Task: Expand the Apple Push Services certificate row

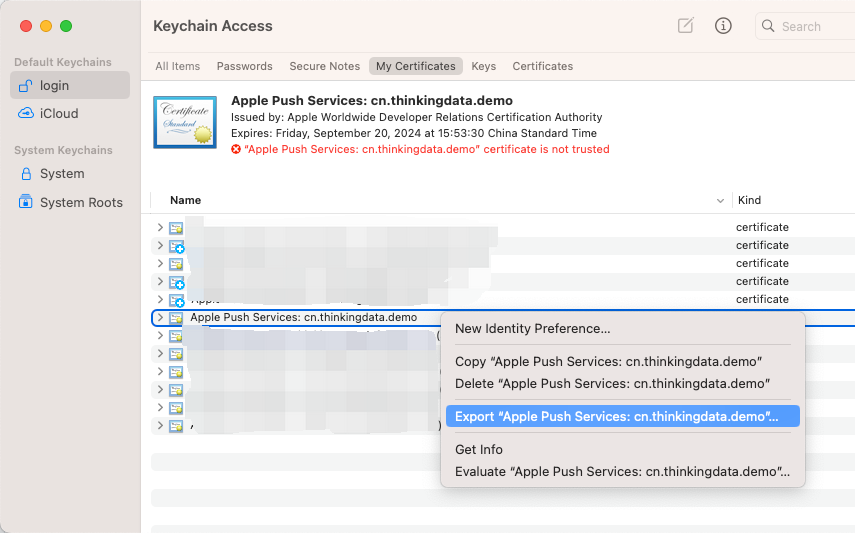Action: (x=160, y=317)
